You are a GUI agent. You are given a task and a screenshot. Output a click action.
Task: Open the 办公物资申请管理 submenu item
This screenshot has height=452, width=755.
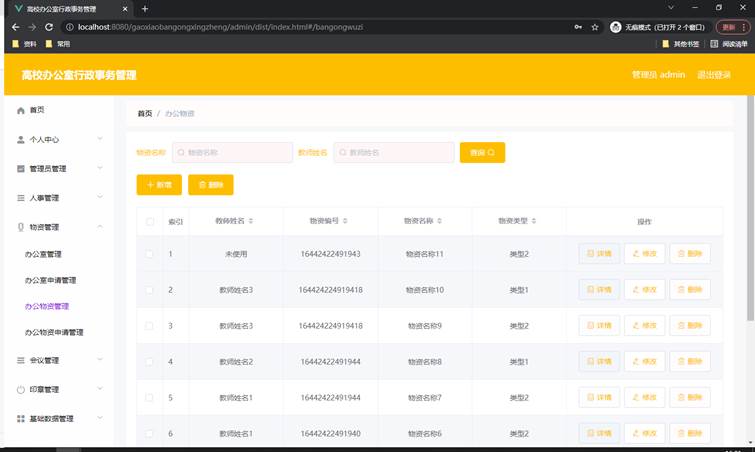click(x=54, y=332)
